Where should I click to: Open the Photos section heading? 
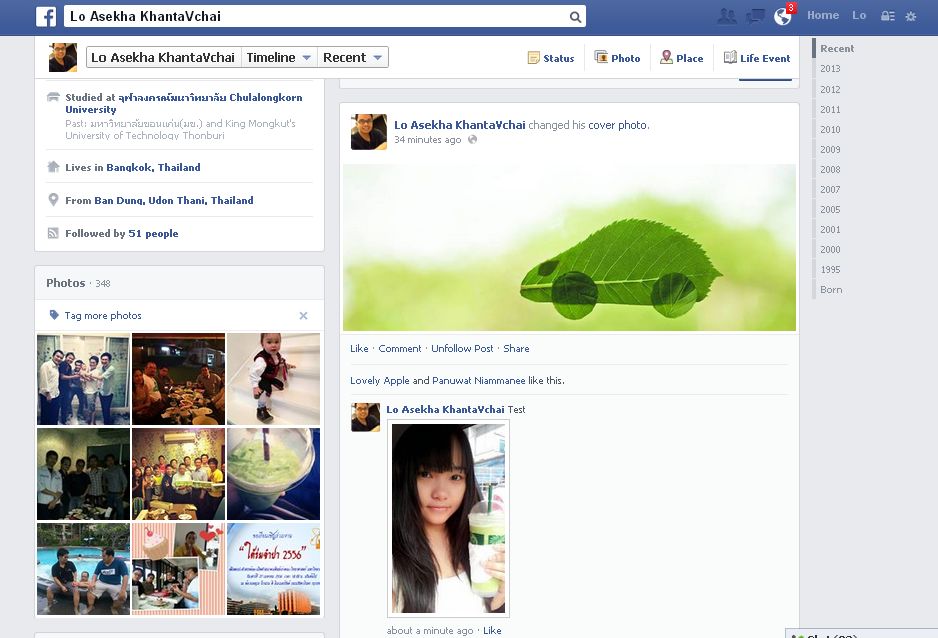[66, 283]
